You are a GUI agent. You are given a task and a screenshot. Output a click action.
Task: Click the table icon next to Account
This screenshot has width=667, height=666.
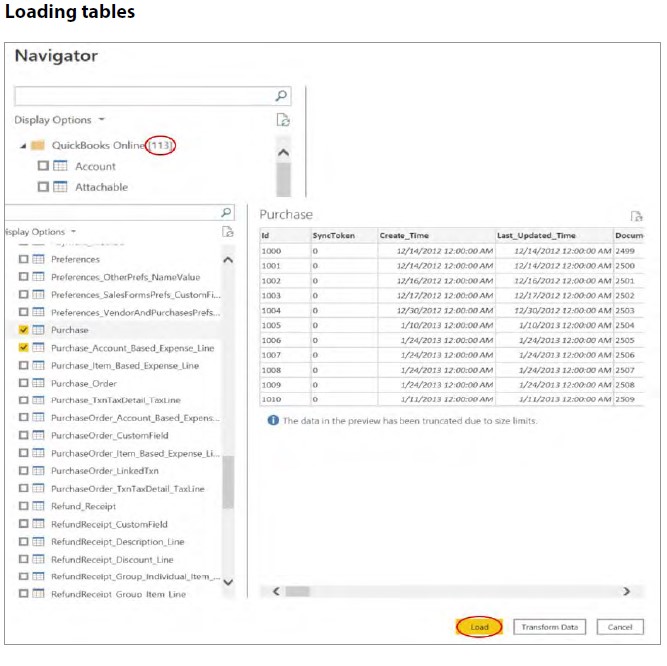[60, 167]
